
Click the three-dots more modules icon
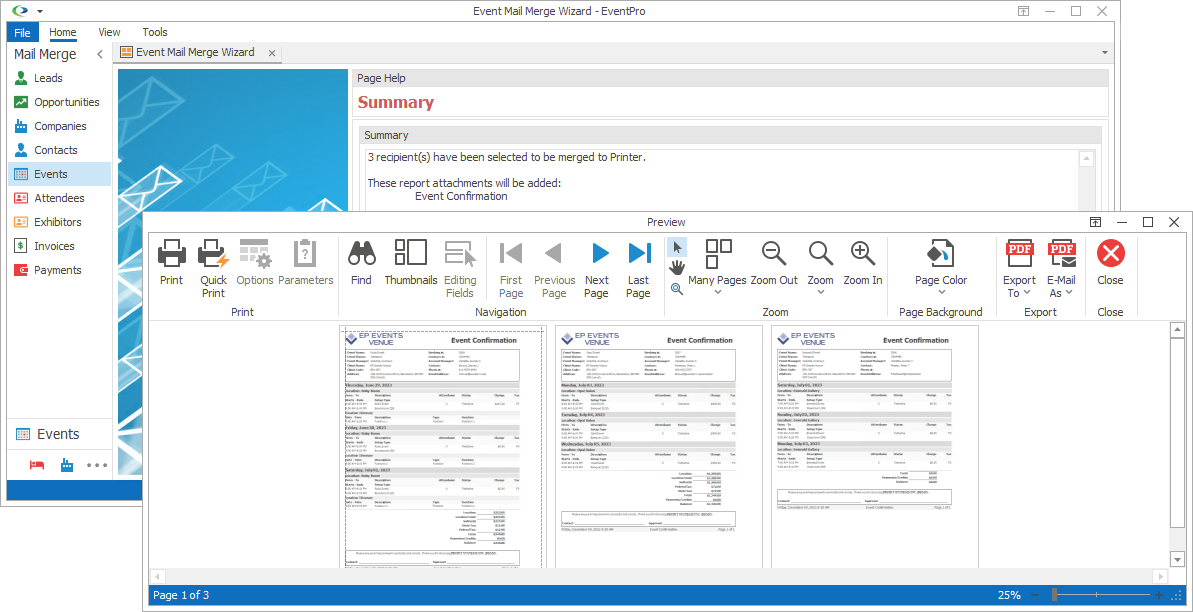pos(97,464)
